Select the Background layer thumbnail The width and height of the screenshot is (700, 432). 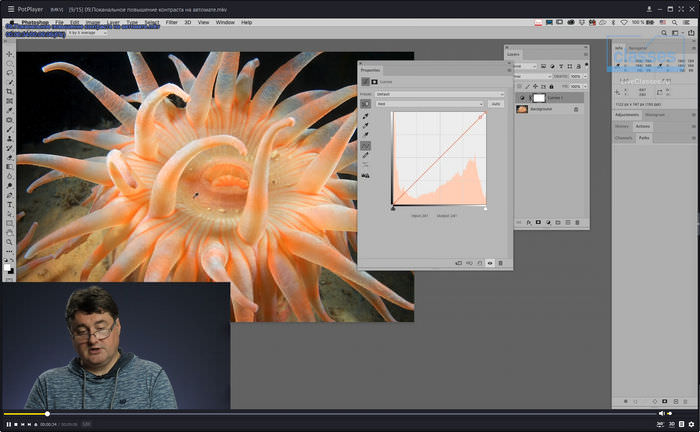pyautogui.click(x=522, y=109)
